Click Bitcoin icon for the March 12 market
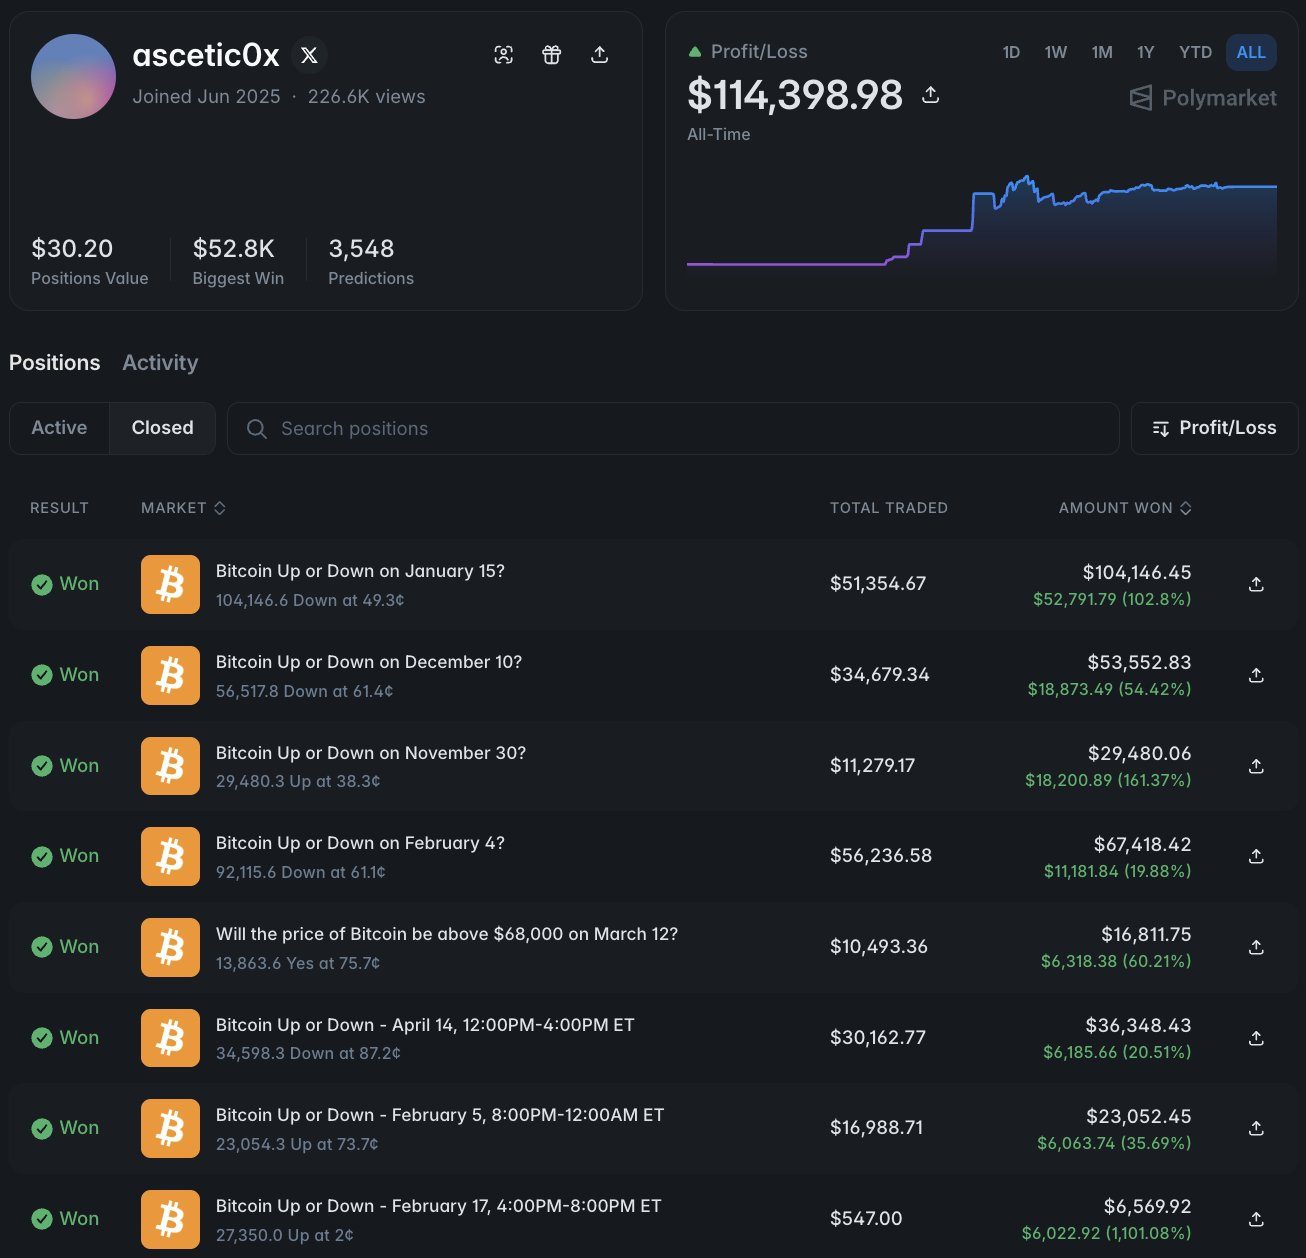 tap(170, 947)
